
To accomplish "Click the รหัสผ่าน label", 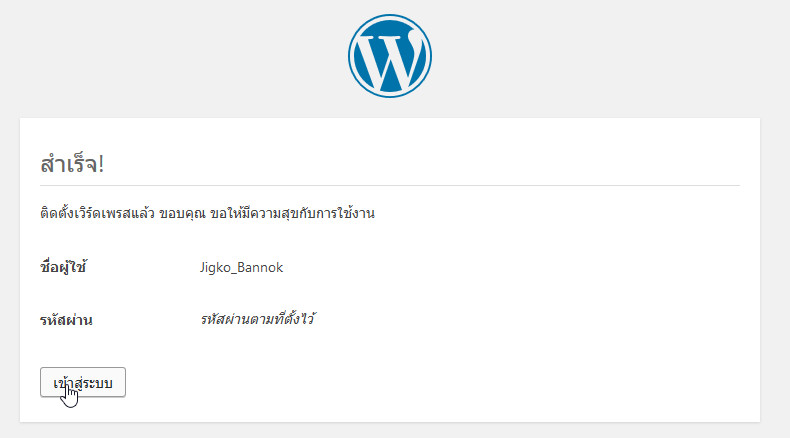I will tap(66, 320).
